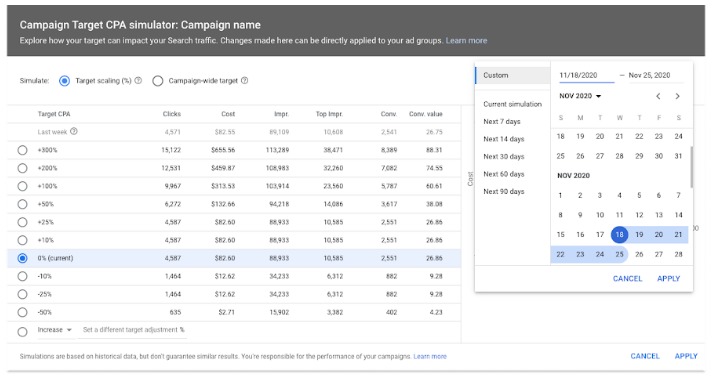
Task: Choose the +300% target CPA option
Action: (x=22, y=150)
